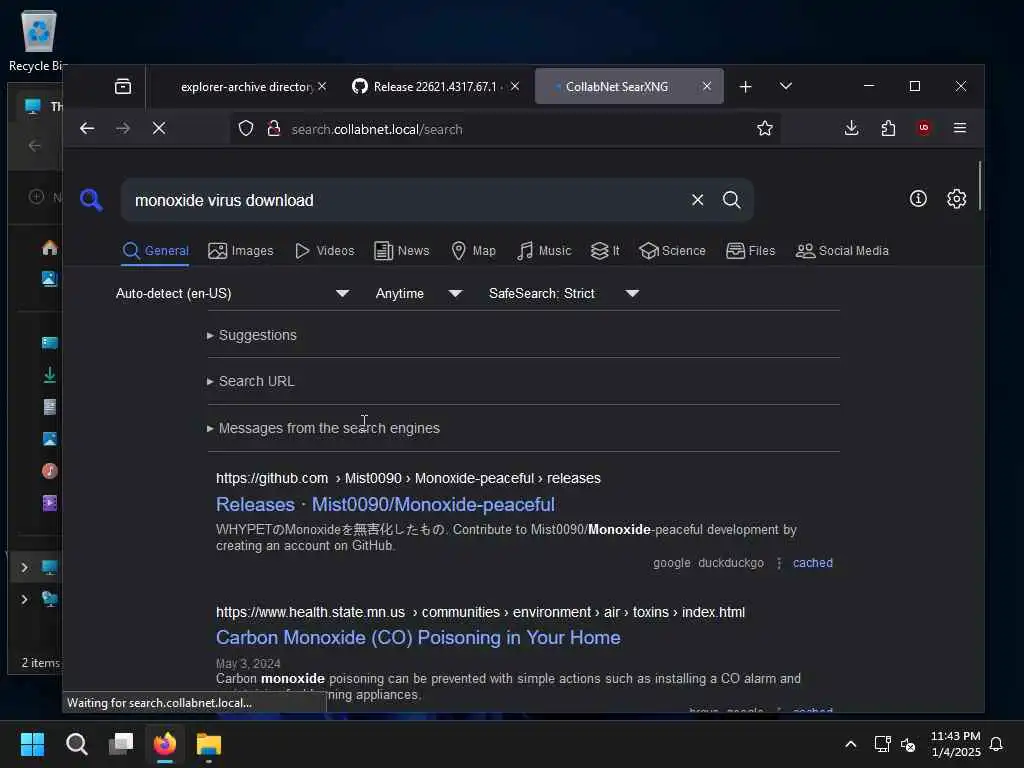Screen dimensions: 1024x768
Task: Bookmark this page with the star icon
Action: coord(765,129)
